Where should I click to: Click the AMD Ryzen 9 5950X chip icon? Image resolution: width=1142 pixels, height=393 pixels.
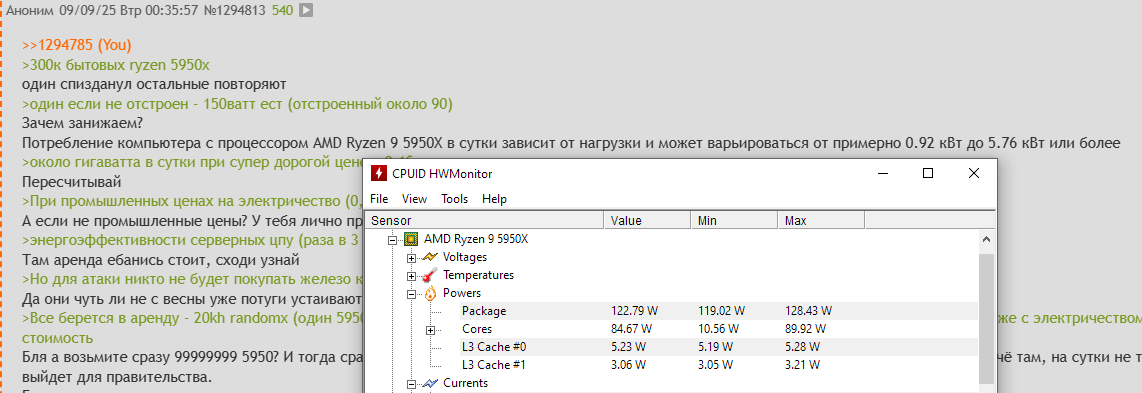[x=411, y=239]
